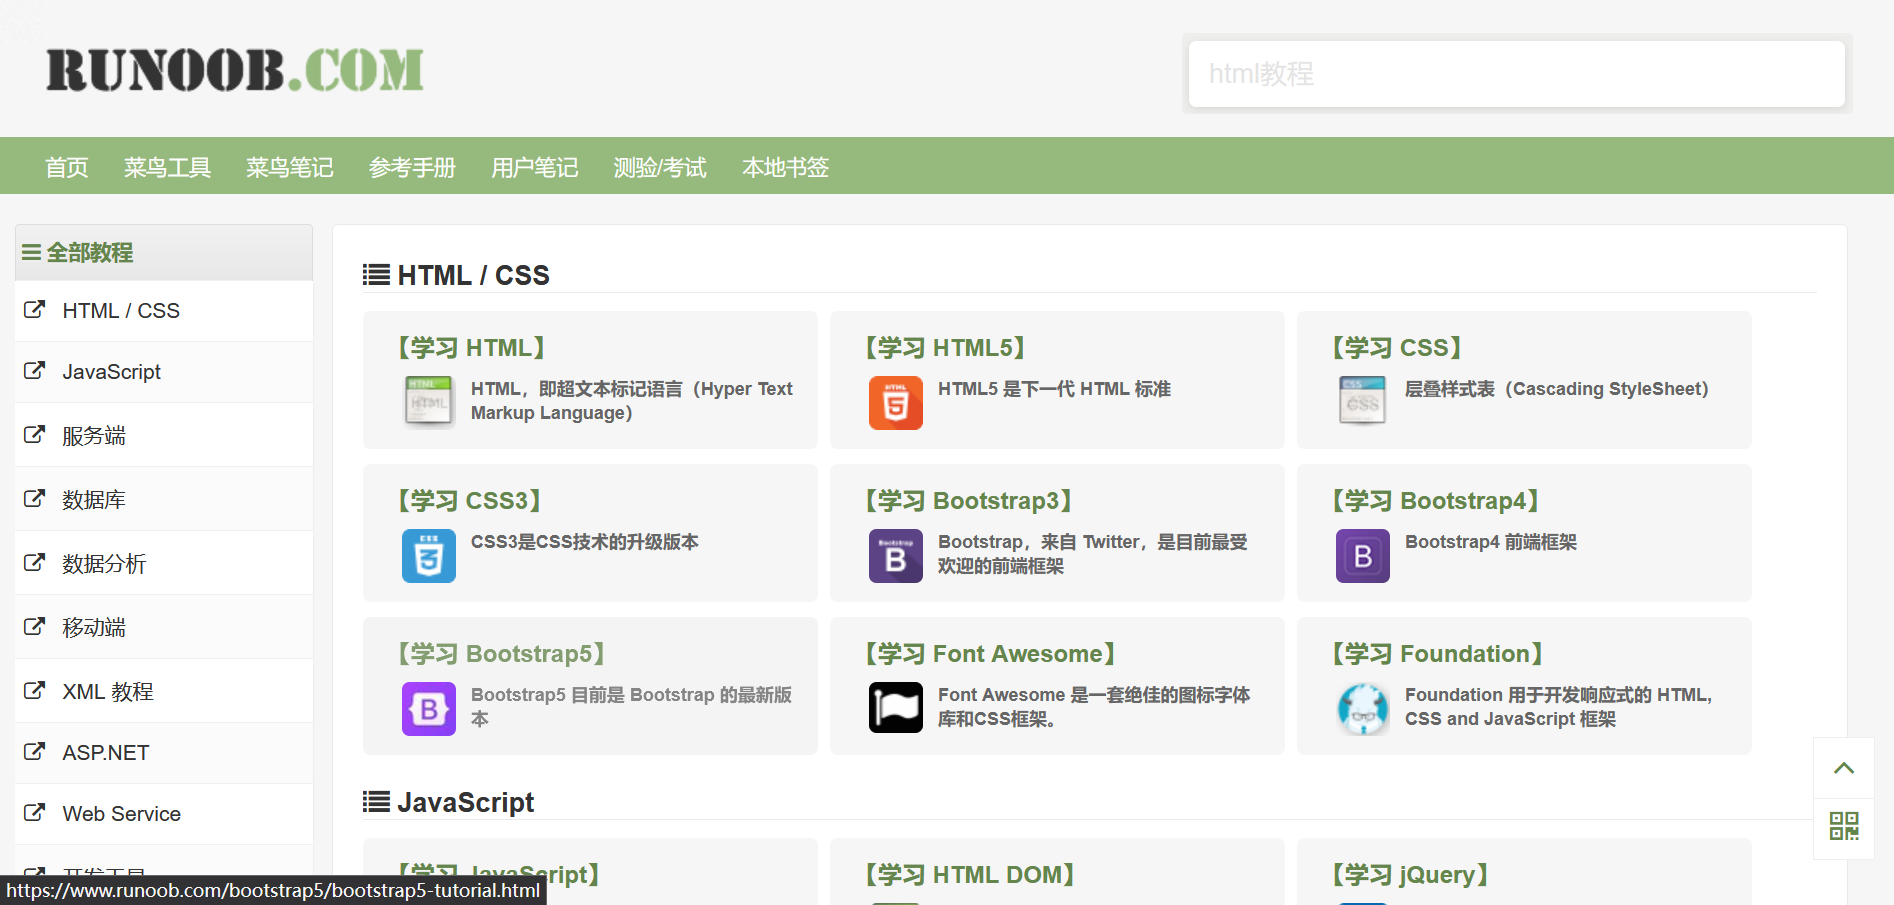Click external-link icon beside JavaScript in sidebar
The height and width of the screenshot is (905, 1894).
click(x=35, y=371)
